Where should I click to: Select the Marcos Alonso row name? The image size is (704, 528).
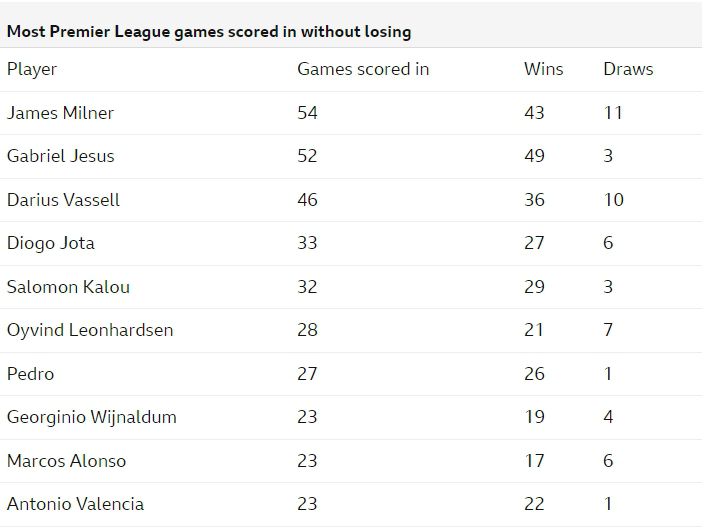(67, 461)
